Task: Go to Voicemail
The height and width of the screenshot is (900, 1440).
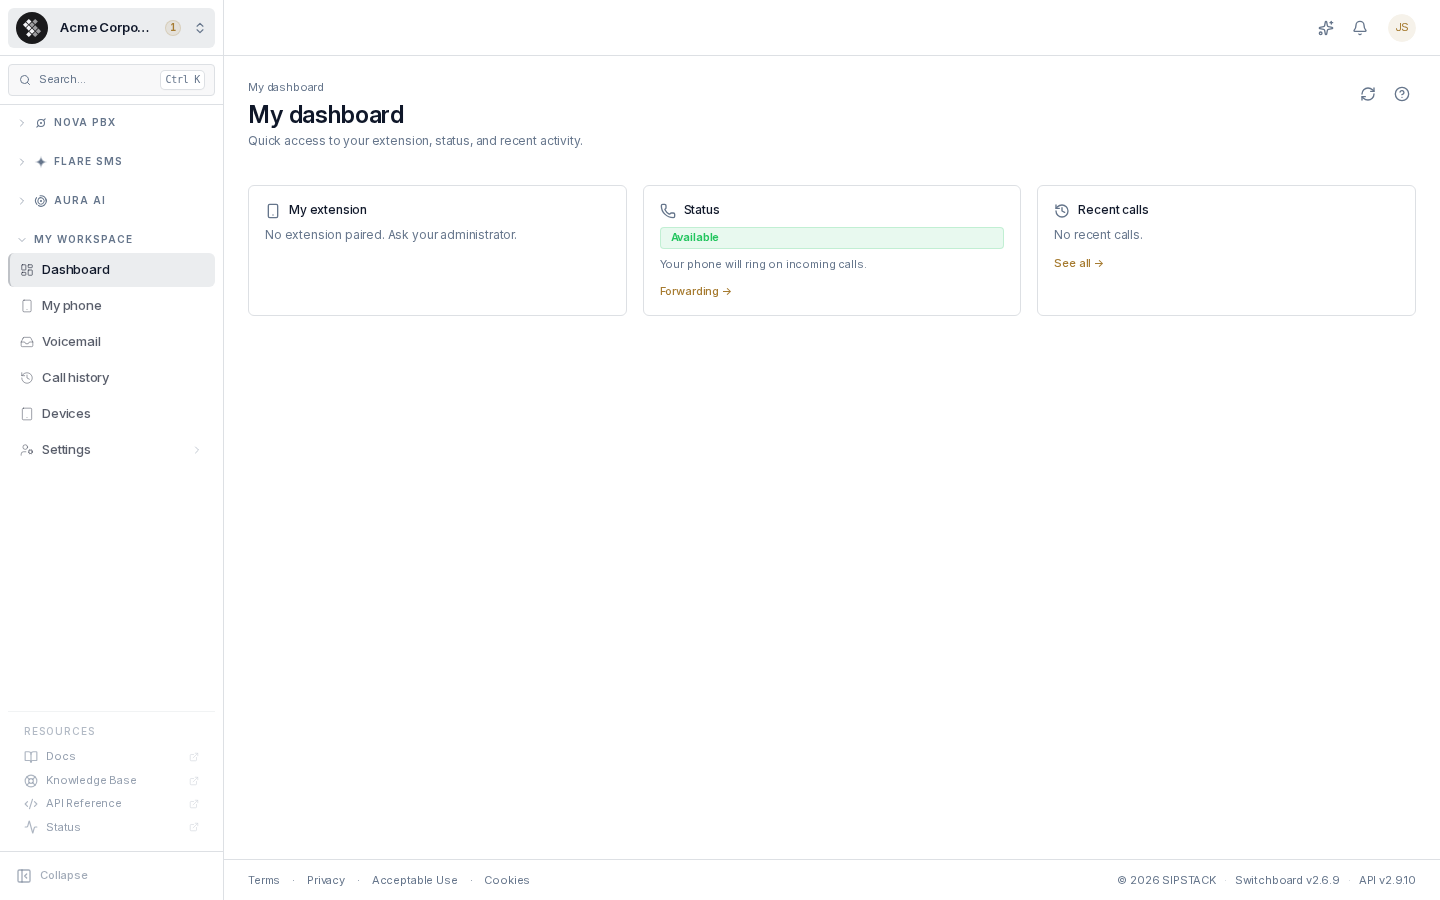Action: pyautogui.click(x=112, y=342)
